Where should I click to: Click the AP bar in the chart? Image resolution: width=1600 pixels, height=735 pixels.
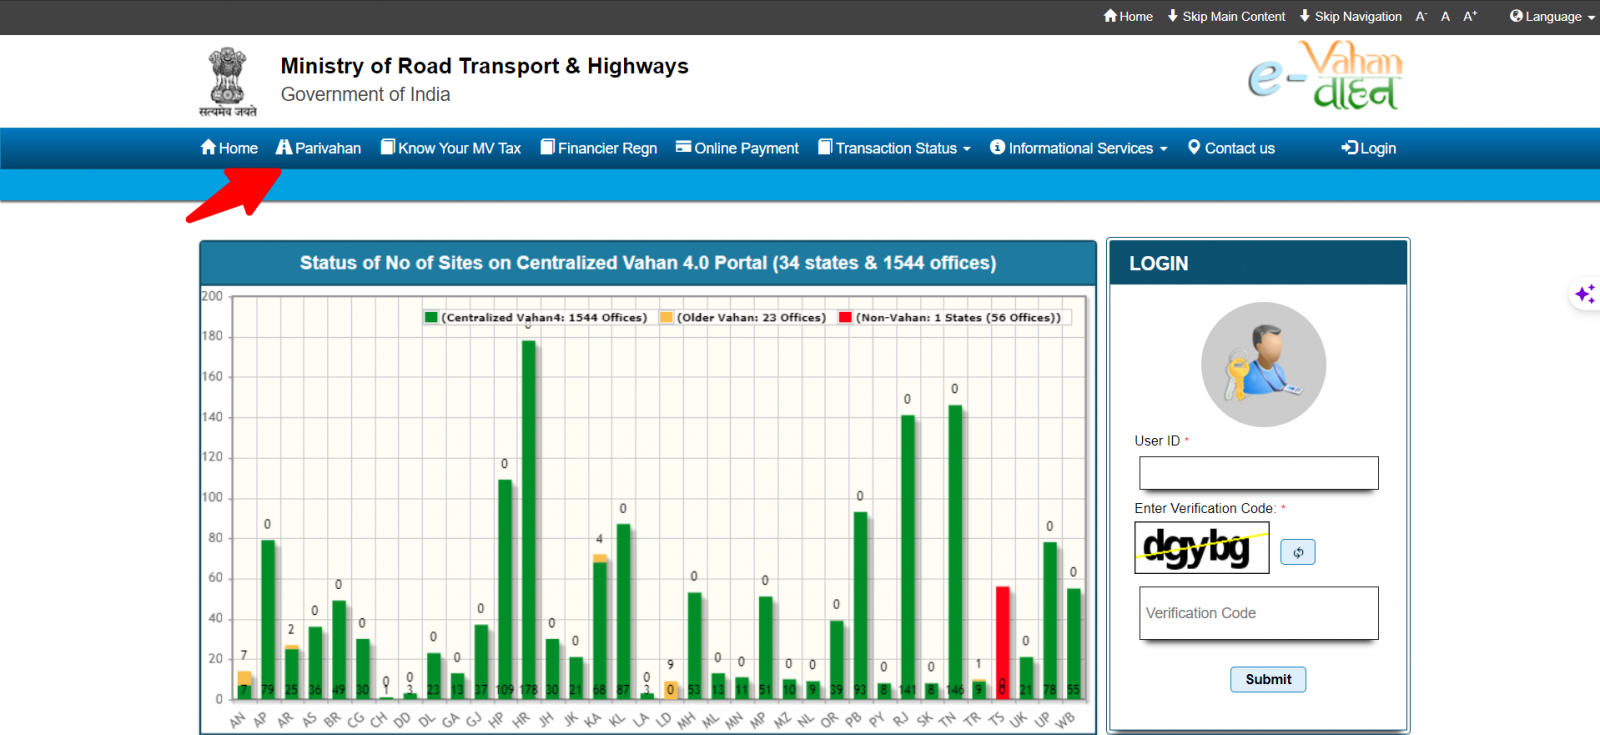267,619
